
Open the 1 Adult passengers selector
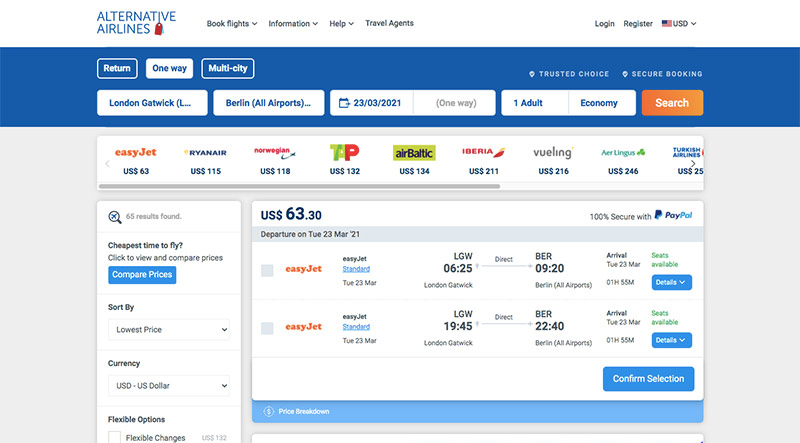coord(535,103)
